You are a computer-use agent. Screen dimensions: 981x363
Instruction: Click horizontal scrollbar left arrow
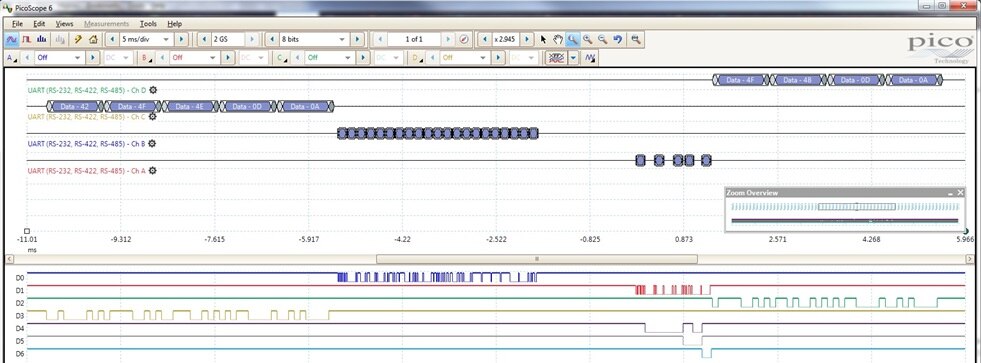coord(9,258)
